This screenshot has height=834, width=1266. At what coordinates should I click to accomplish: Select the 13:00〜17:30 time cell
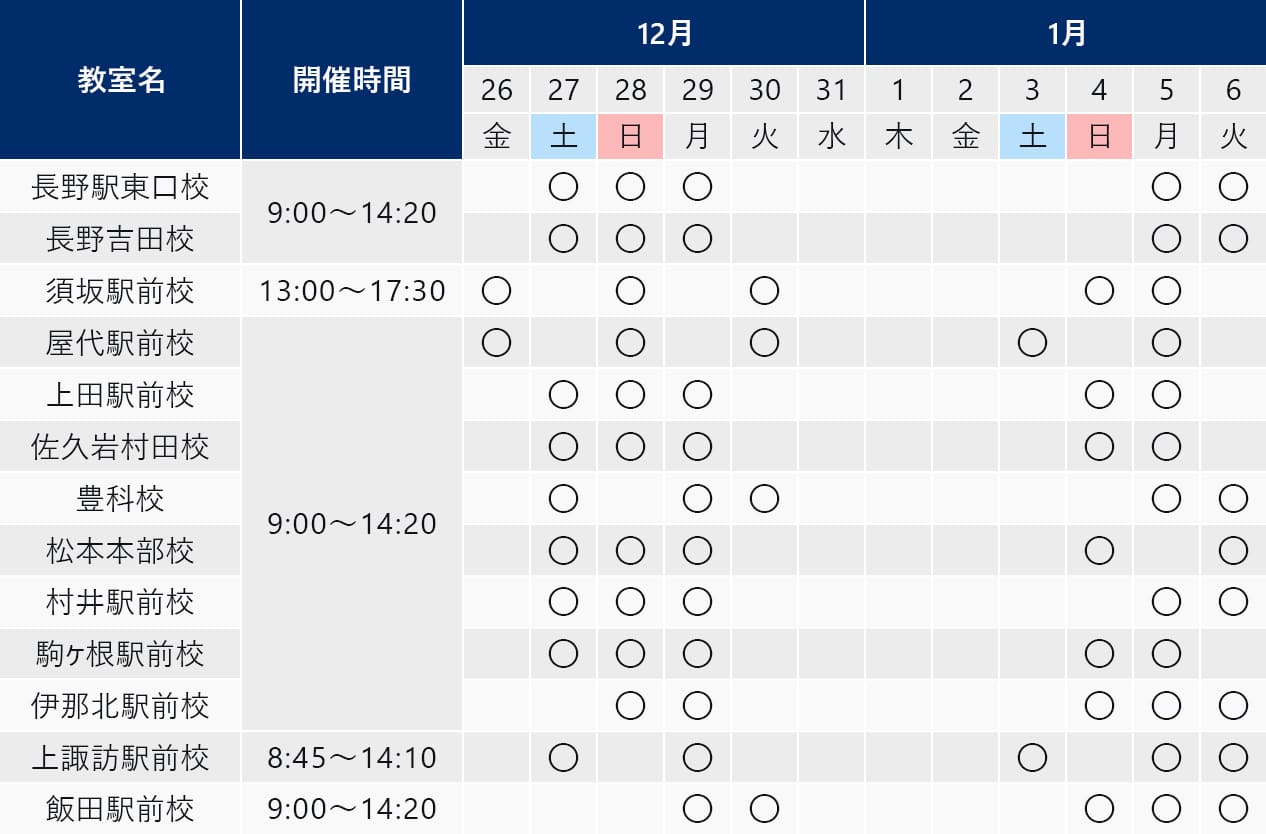coord(352,291)
